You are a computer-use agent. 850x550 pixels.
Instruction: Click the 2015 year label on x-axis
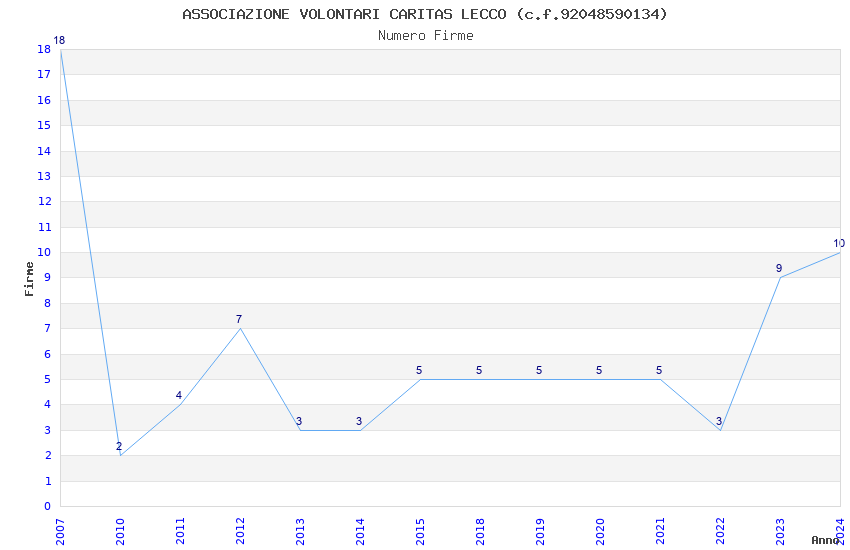[x=420, y=532]
